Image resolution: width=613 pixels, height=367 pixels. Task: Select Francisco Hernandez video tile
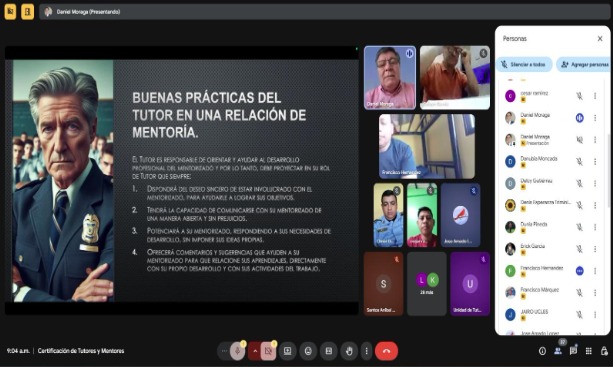click(427, 146)
